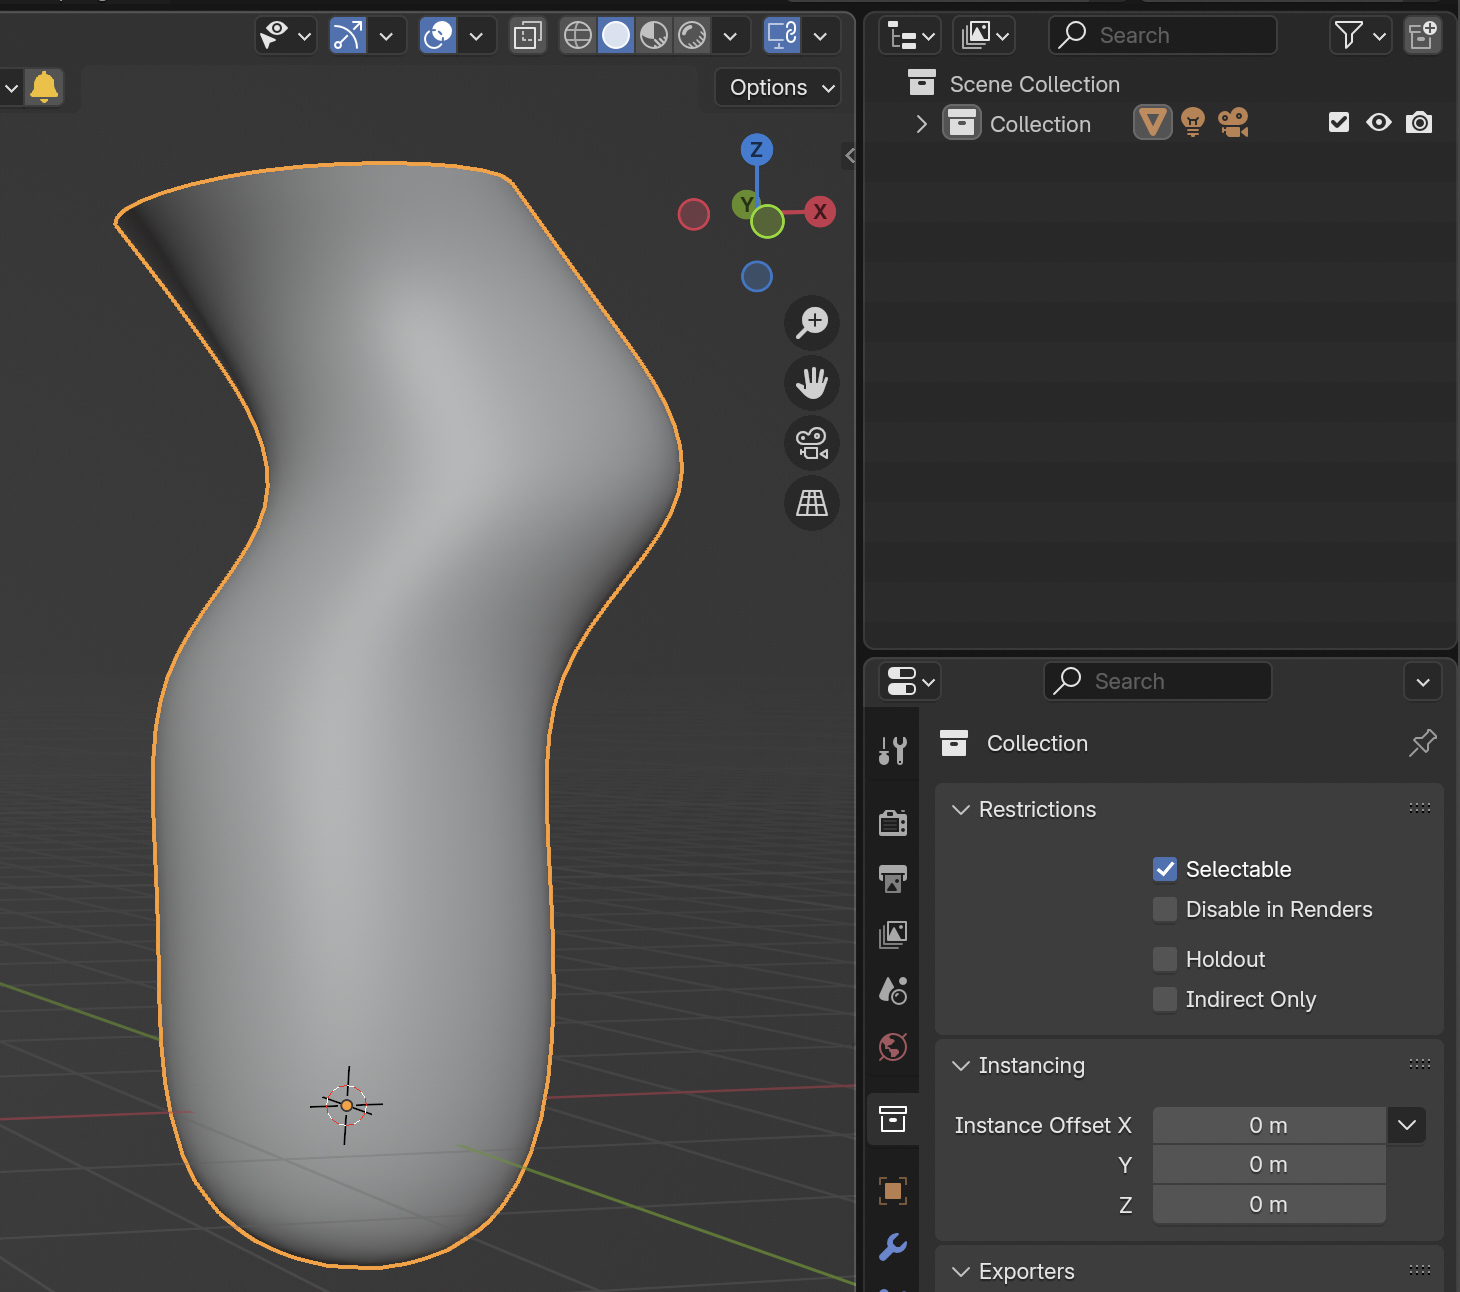Image resolution: width=1460 pixels, height=1292 pixels.
Task: Open the World properties tab icon
Action: click(x=893, y=1046)
